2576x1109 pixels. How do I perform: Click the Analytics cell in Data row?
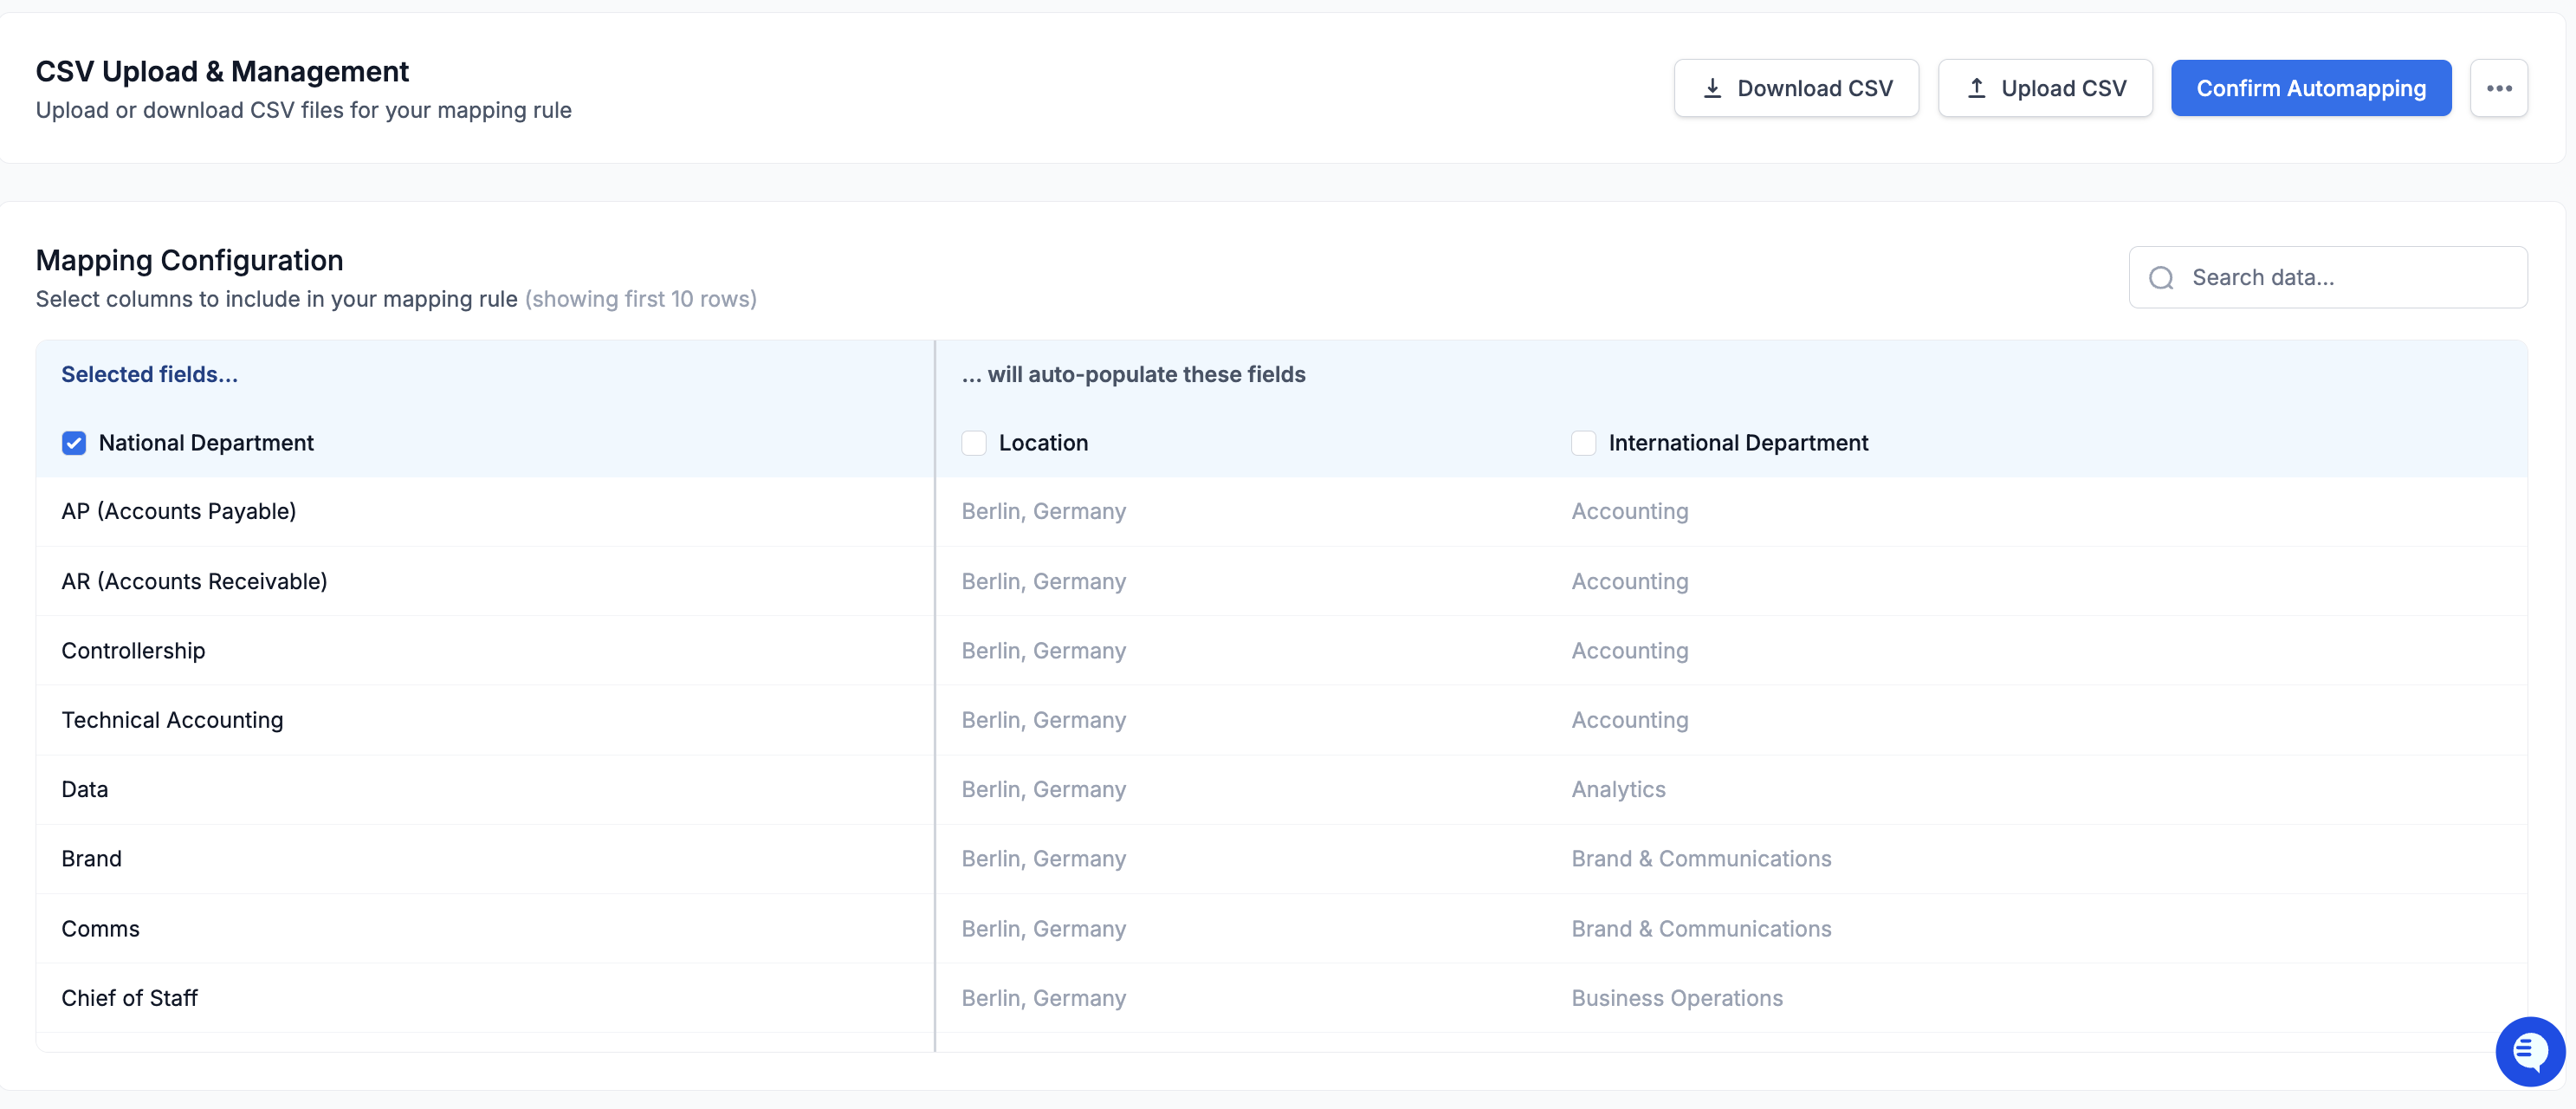click(x=1618, y=789)
